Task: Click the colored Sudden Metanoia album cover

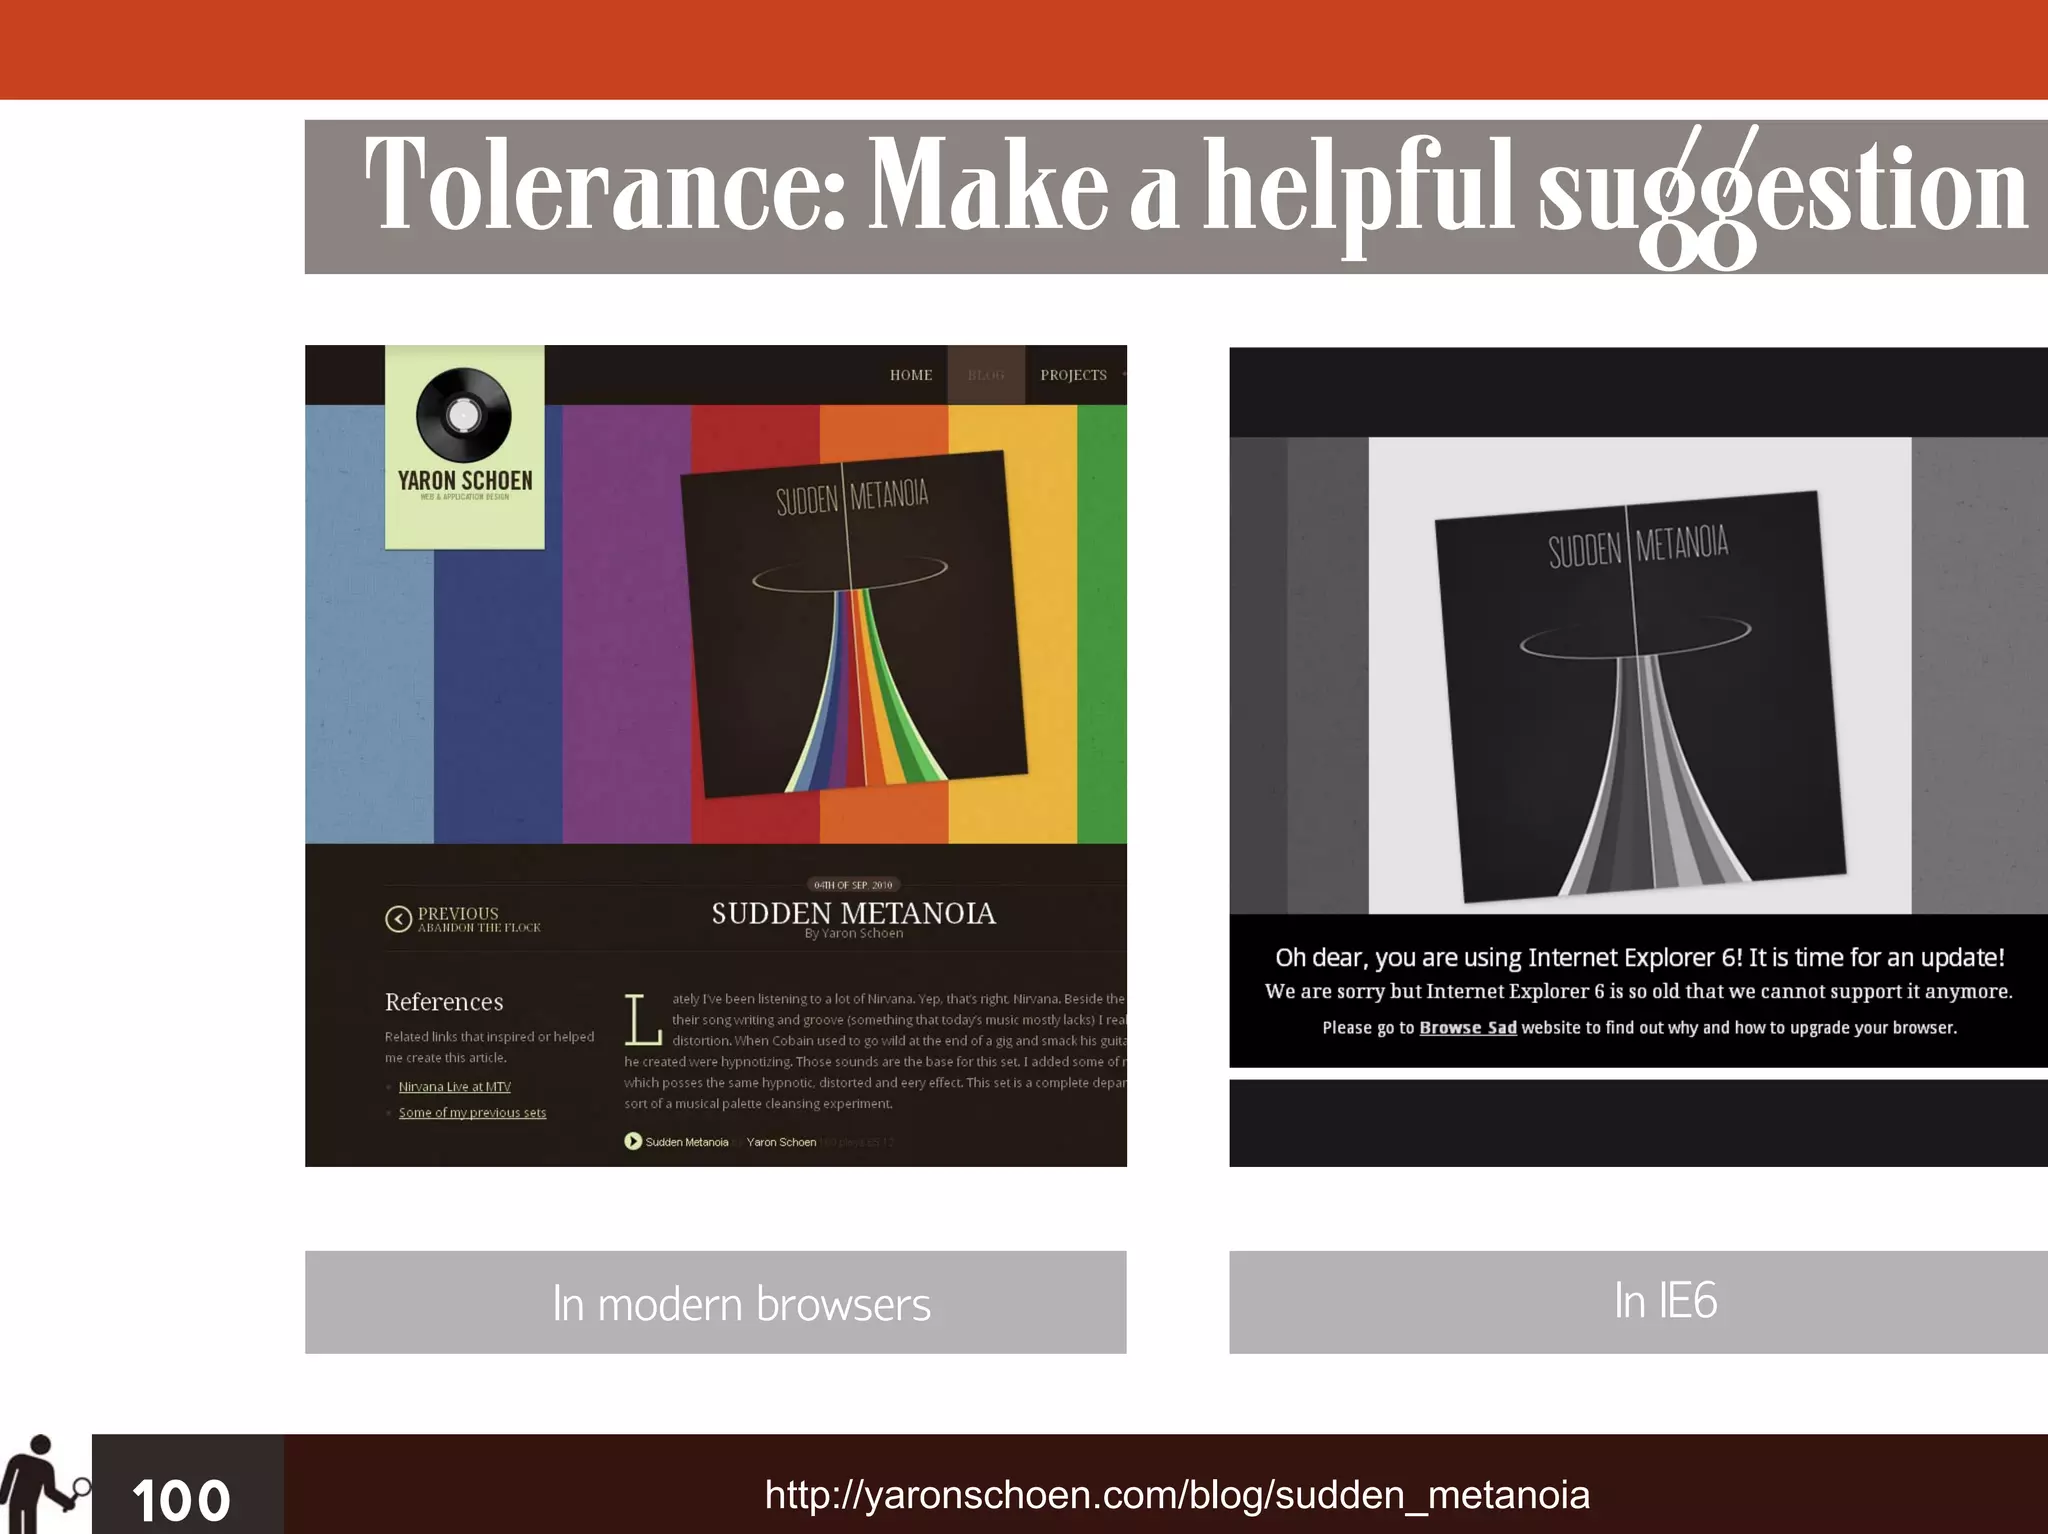Action: click(853, 622)
